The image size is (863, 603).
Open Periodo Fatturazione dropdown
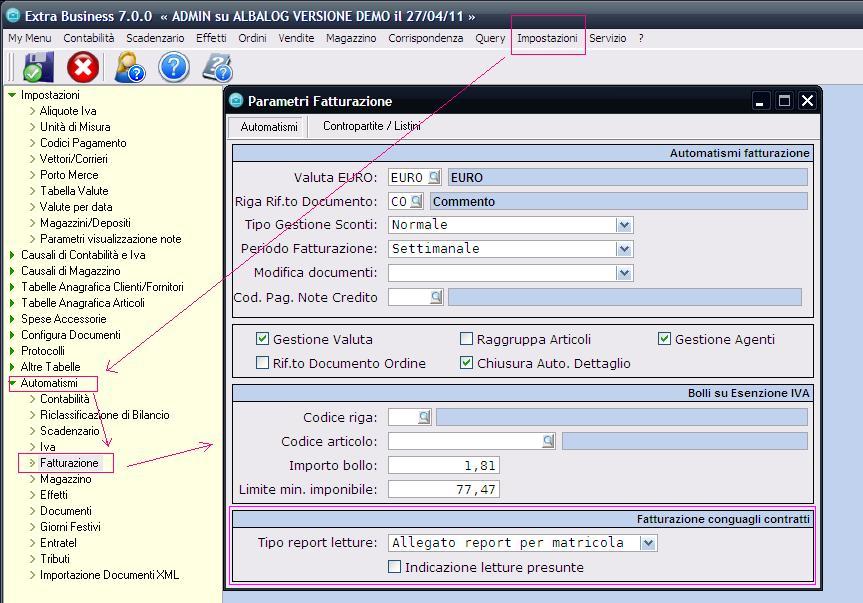point(624,249)
